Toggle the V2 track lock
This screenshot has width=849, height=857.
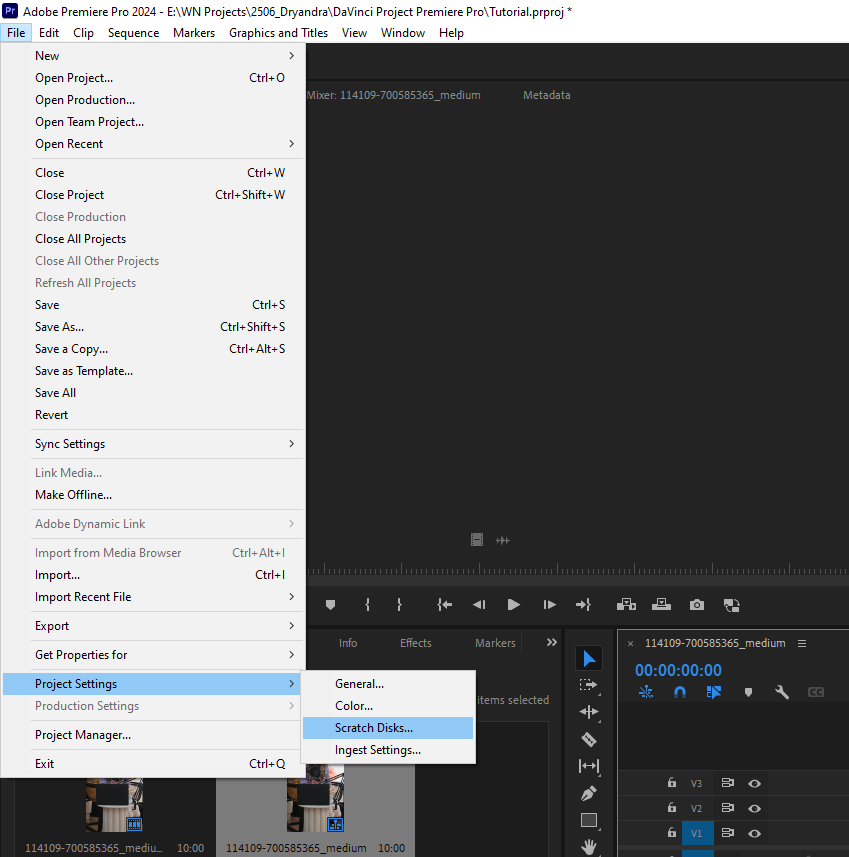[x=672, y=808]
